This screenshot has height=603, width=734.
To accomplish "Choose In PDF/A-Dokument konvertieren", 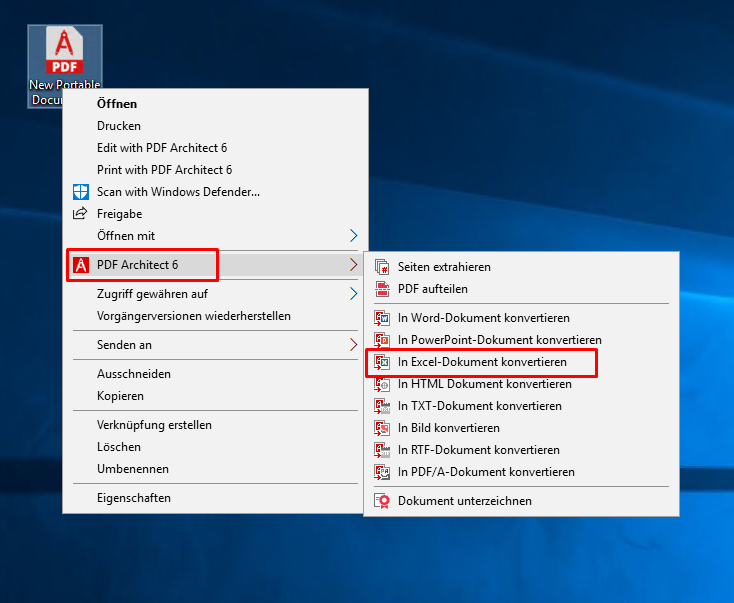I will pos(521,472).
